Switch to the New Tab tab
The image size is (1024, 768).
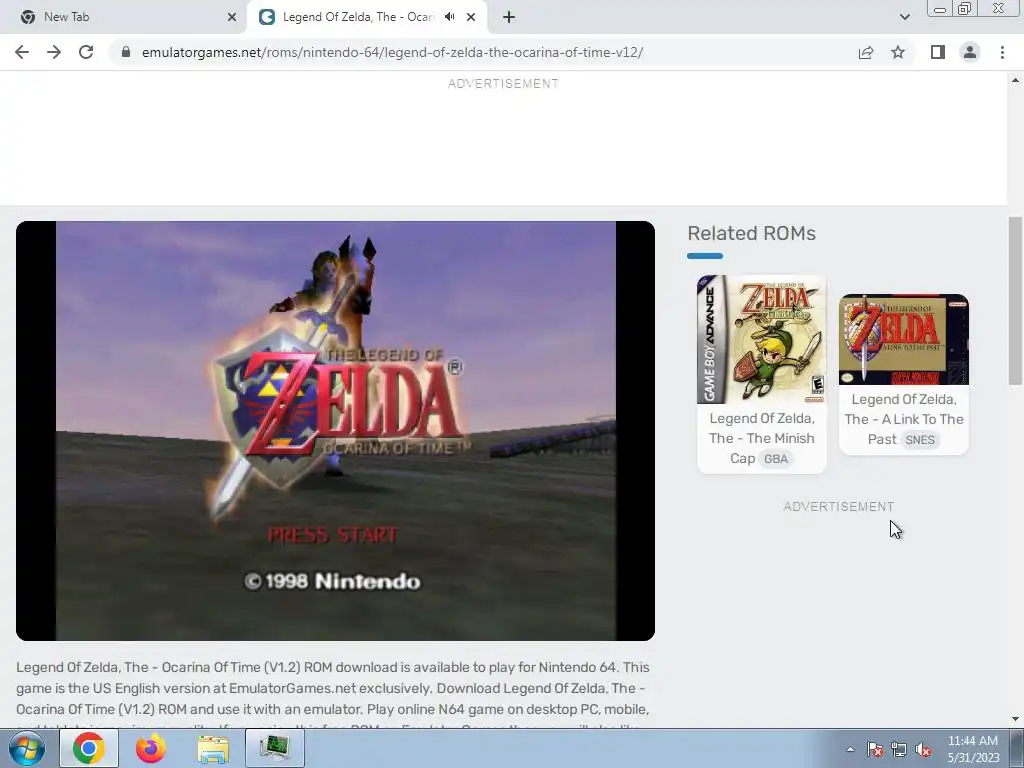(x=124, y=17)
